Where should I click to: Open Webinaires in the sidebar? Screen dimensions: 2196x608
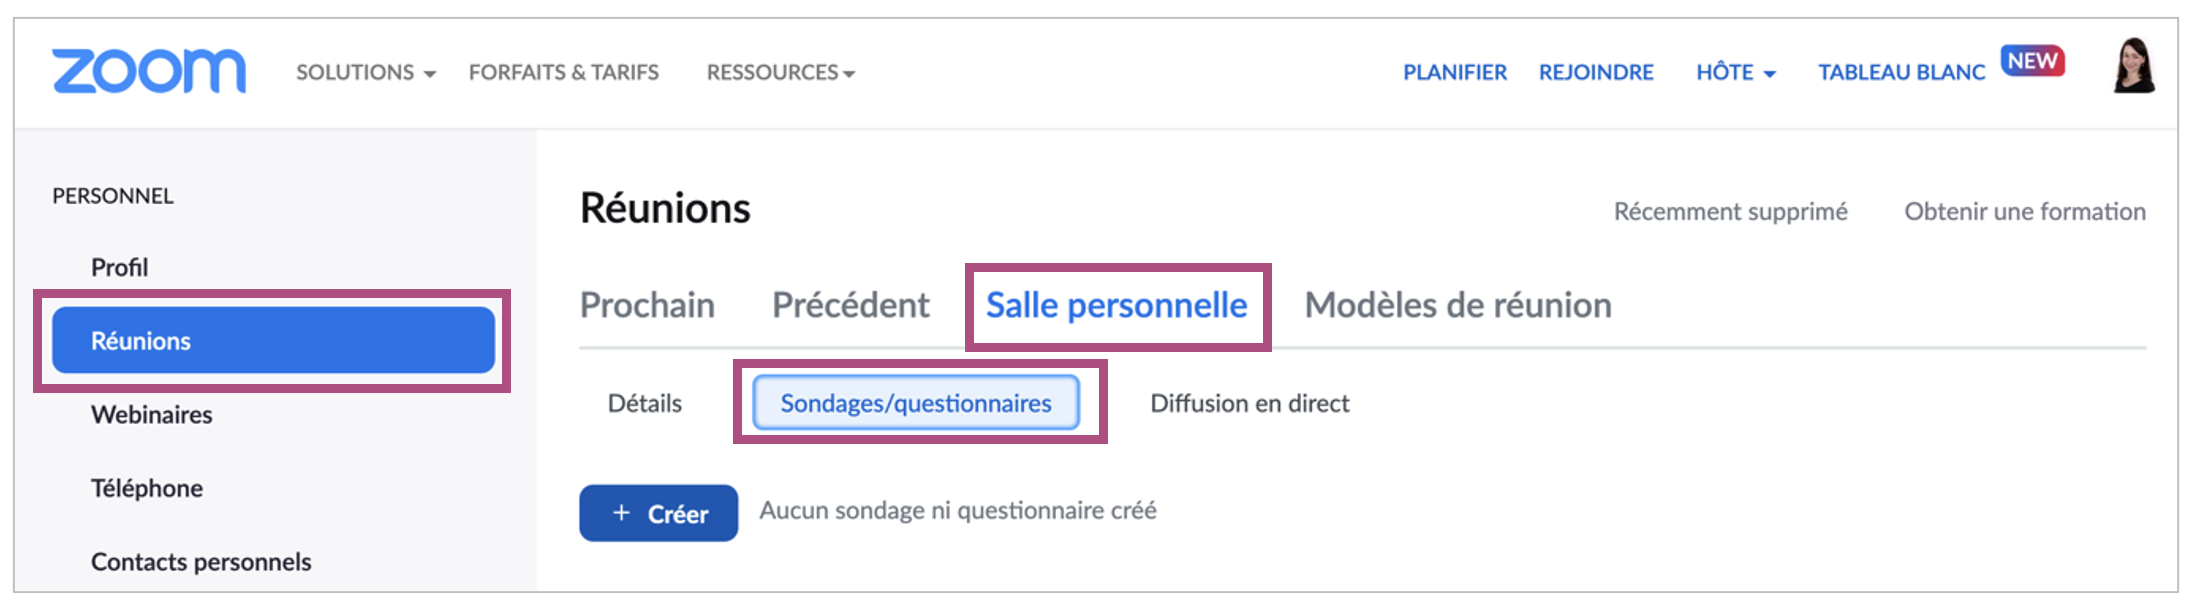[151, 414]
